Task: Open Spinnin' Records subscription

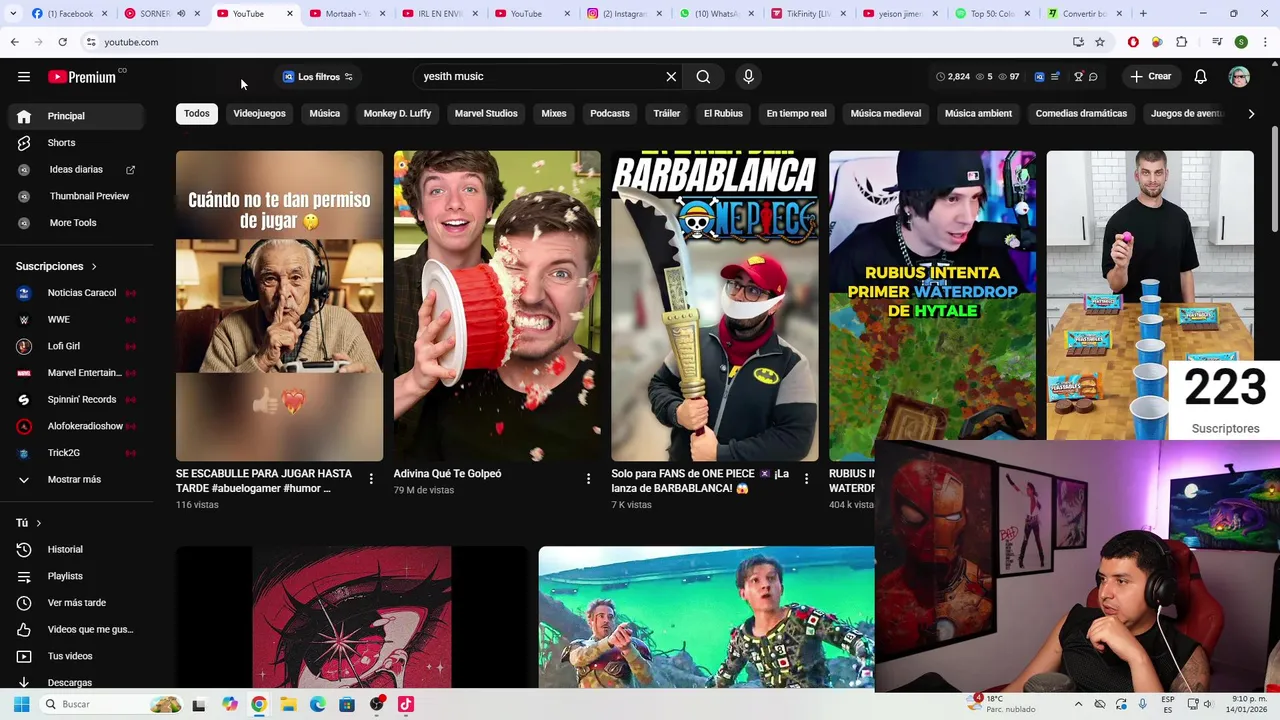Action: point(77,399)
